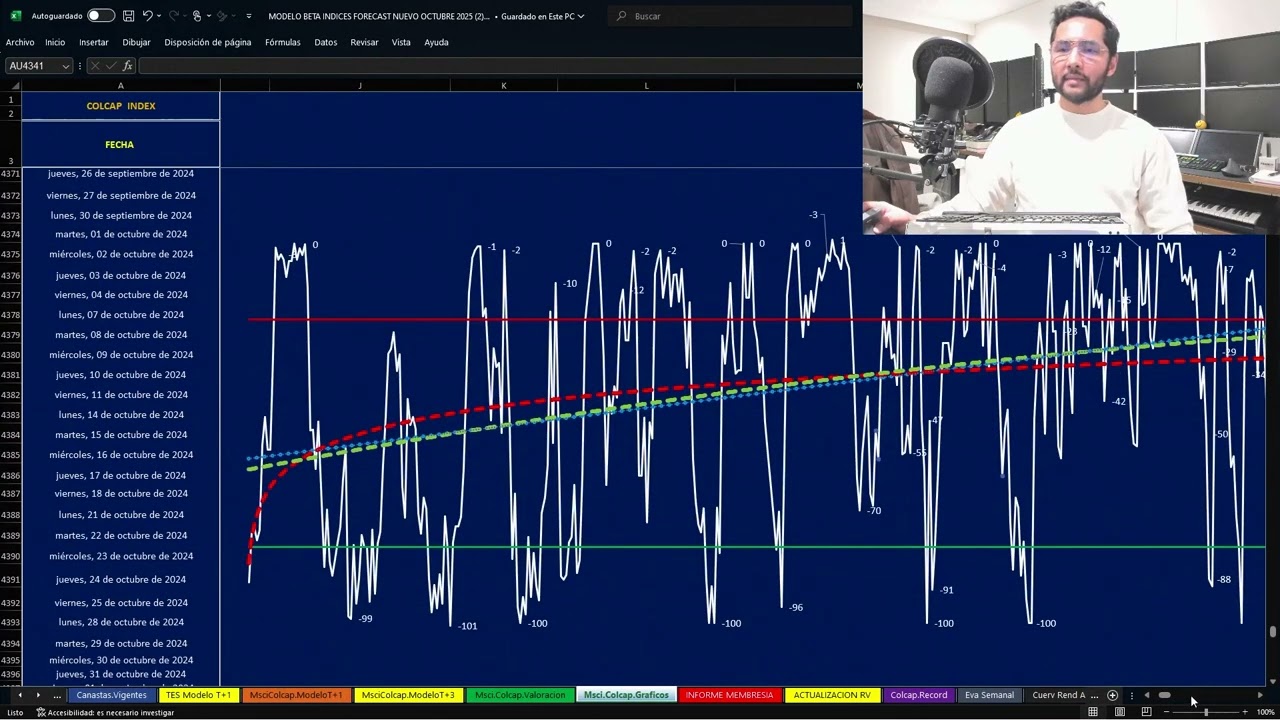Image resolution: width=1280 pixels, height=720 pixels.
Task: Switch to Normal view icon
Action: click(x=1093, y=712)
